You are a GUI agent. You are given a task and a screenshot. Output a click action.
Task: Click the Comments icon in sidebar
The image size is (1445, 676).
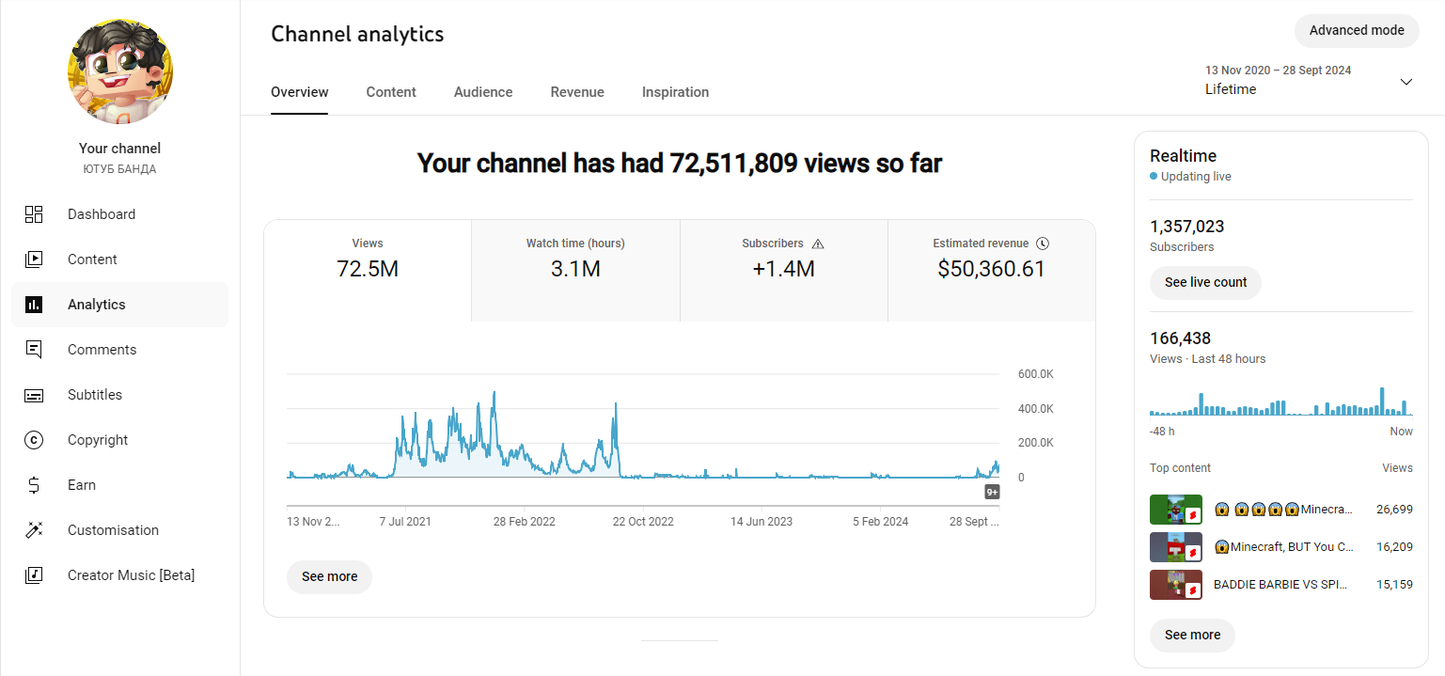point(34,350)
